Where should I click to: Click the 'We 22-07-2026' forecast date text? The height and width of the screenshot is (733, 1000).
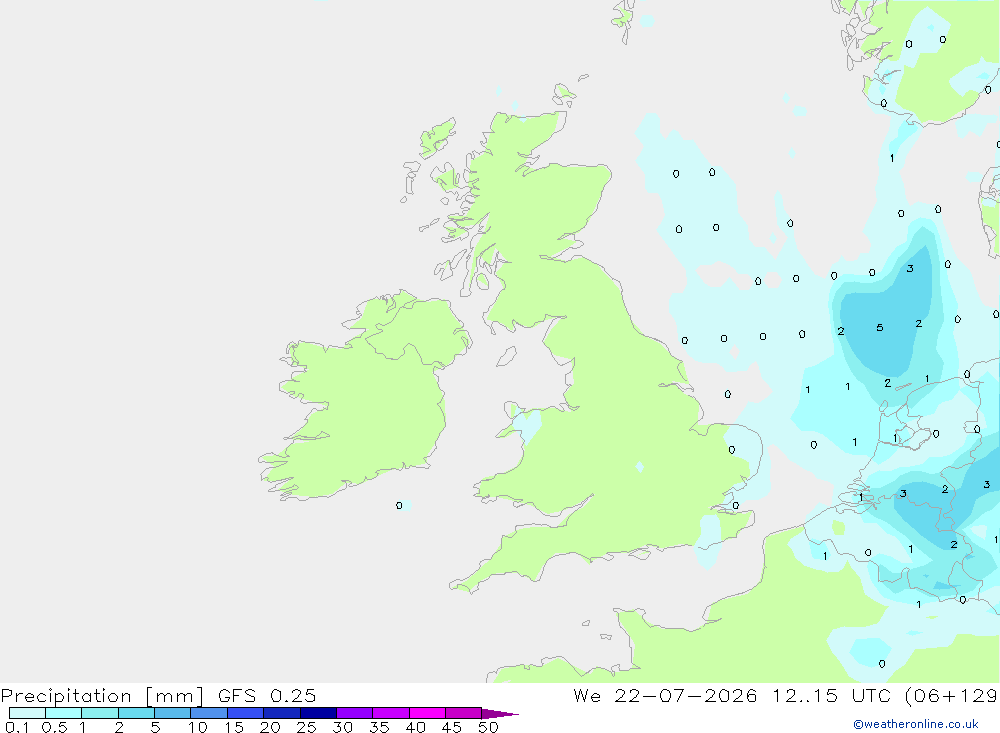pos(665,696)
